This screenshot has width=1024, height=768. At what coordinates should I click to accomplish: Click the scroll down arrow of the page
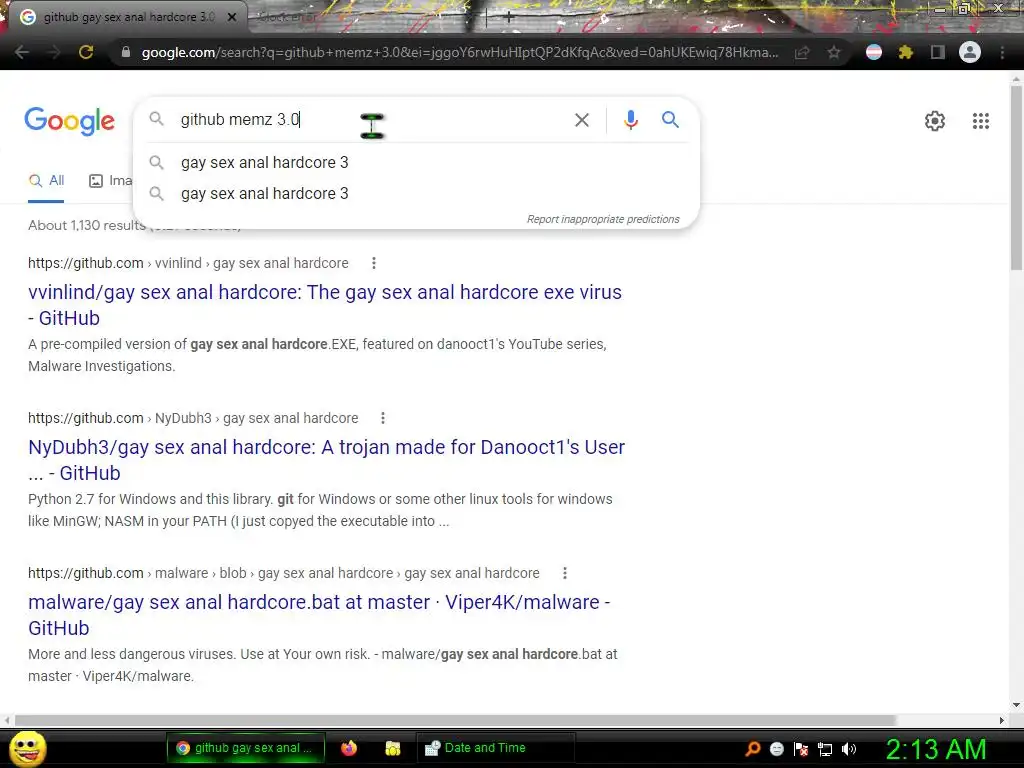click(x=1016, y=705)
